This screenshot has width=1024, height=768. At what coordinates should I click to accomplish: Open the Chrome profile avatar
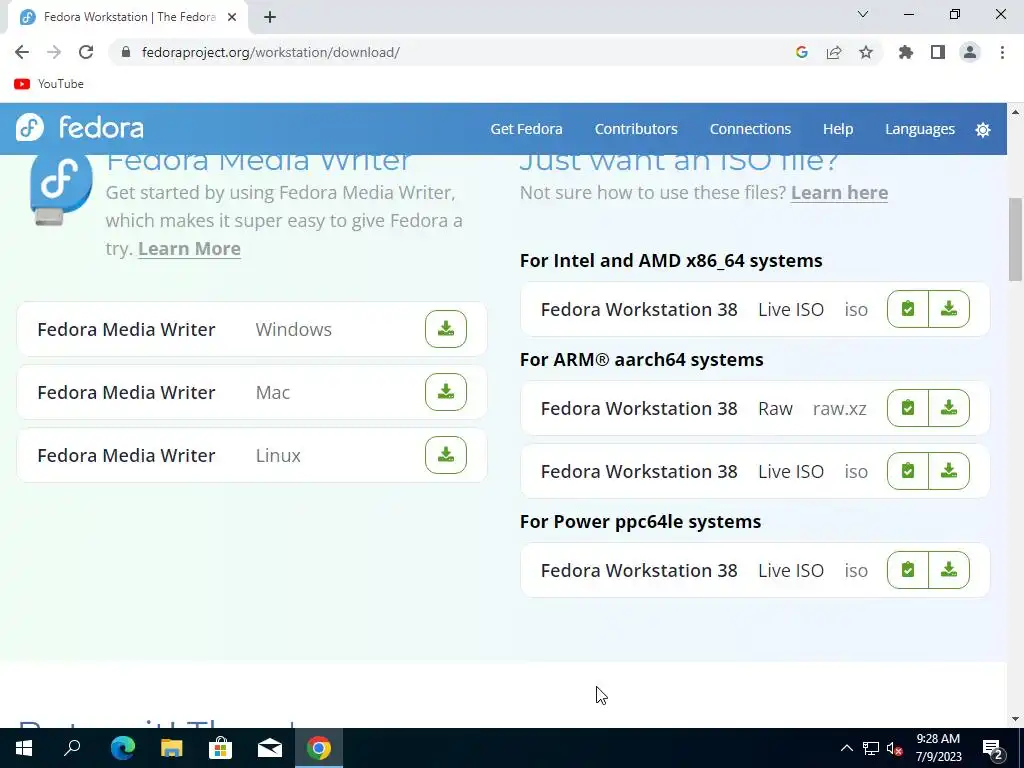point(970,52)
